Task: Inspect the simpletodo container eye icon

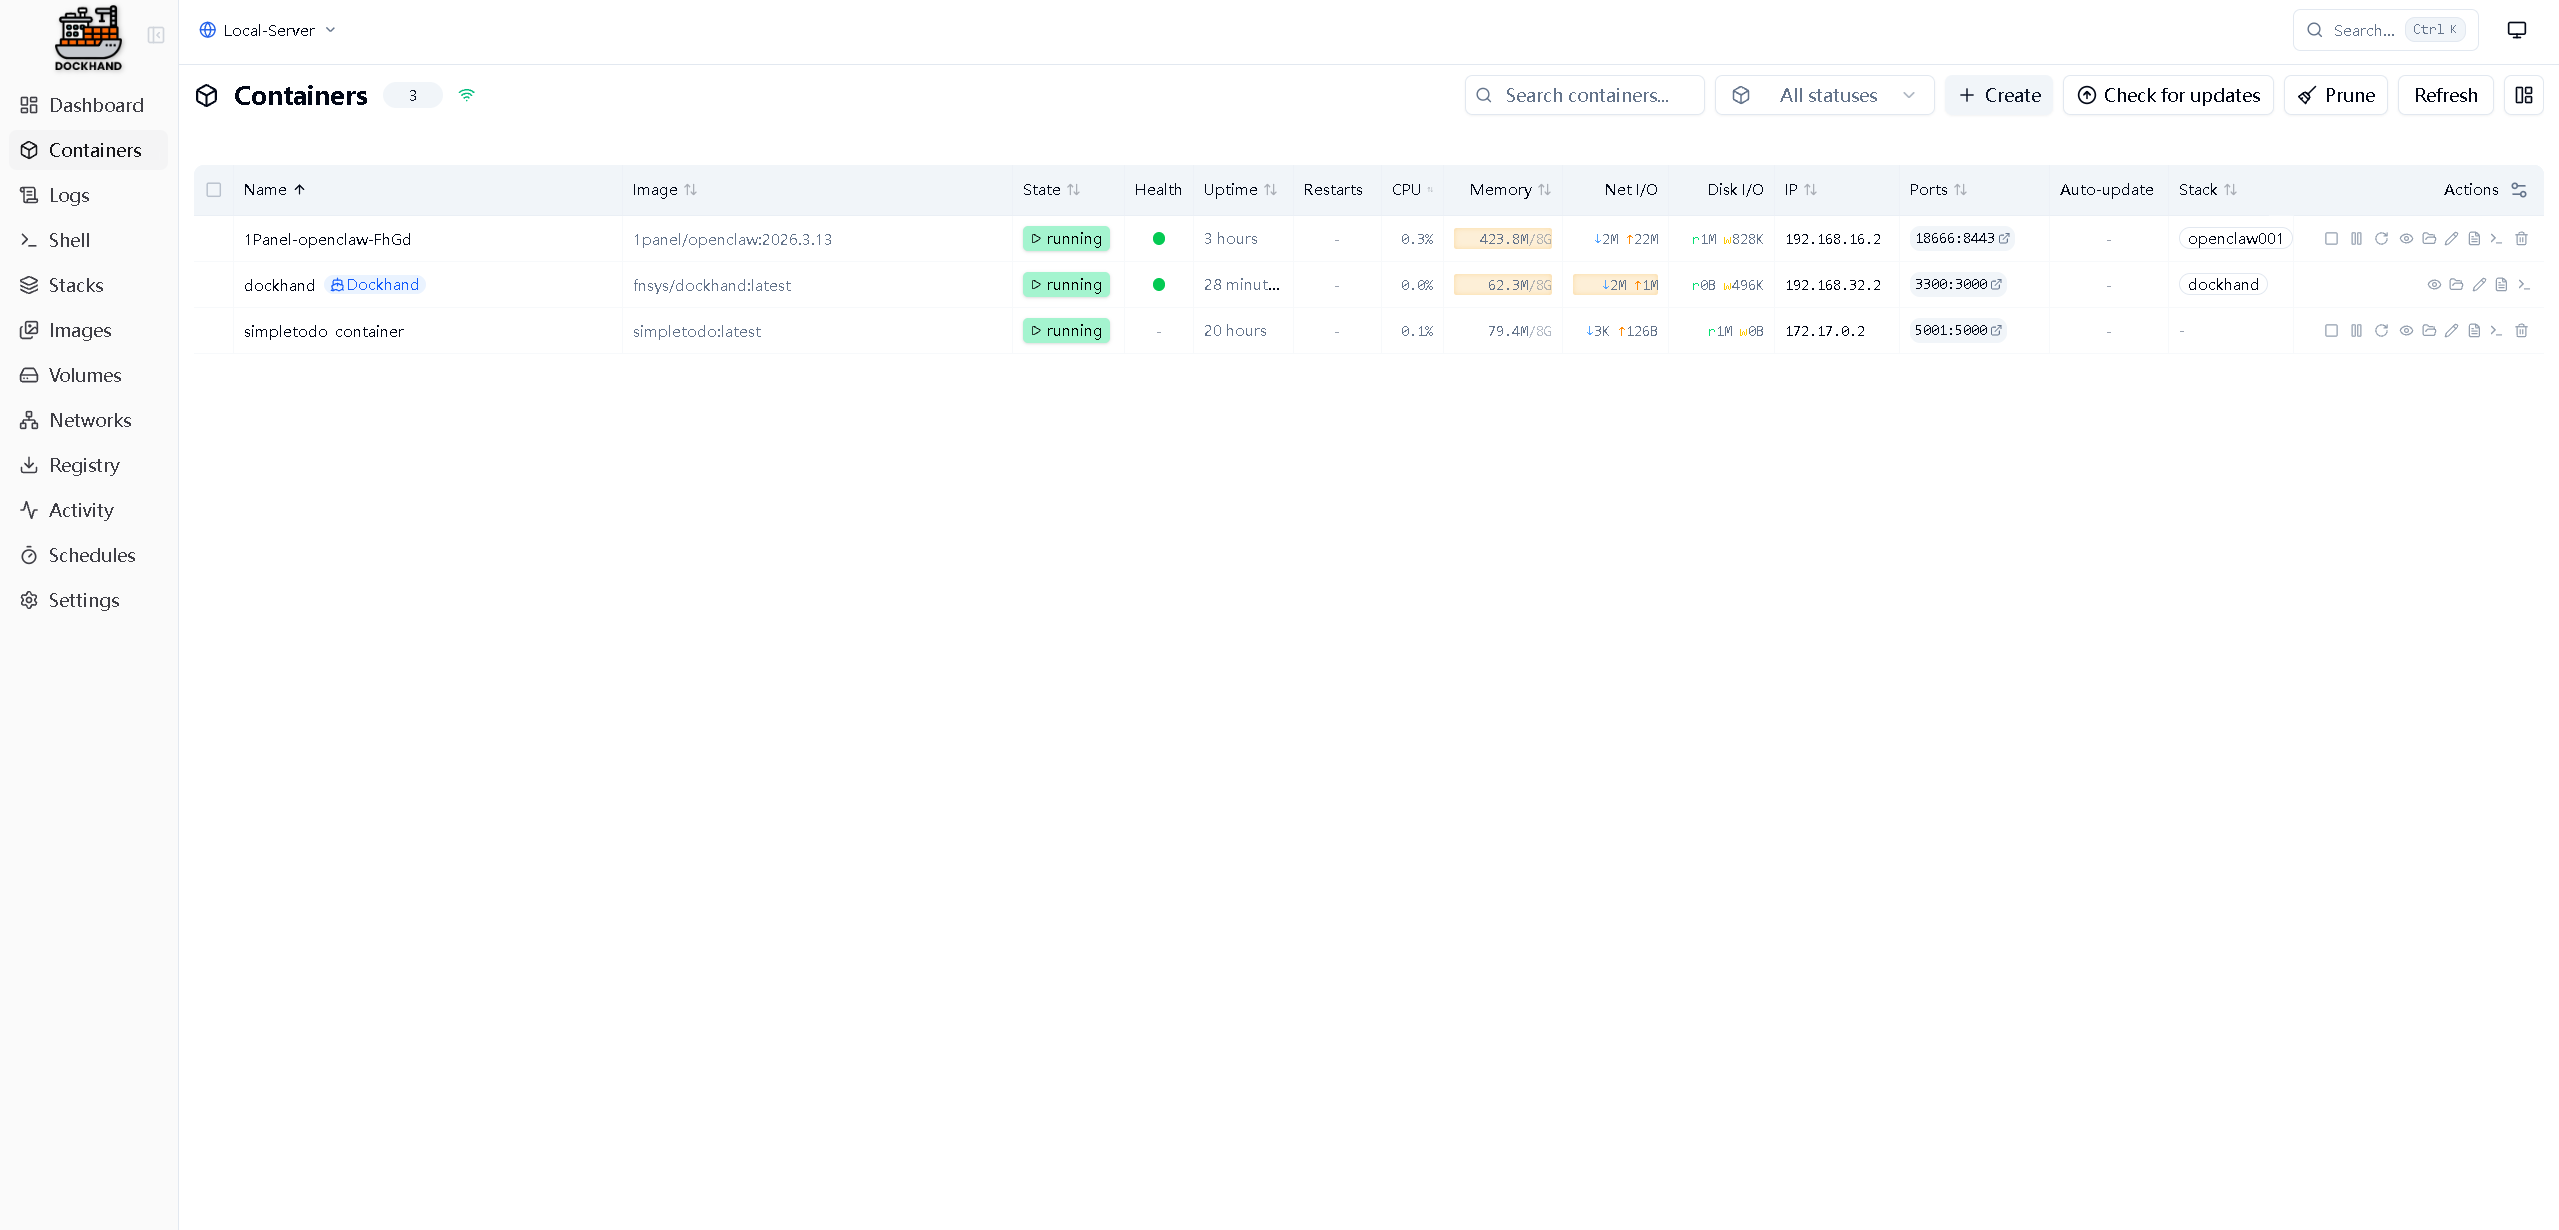Action: [2406, 331]
